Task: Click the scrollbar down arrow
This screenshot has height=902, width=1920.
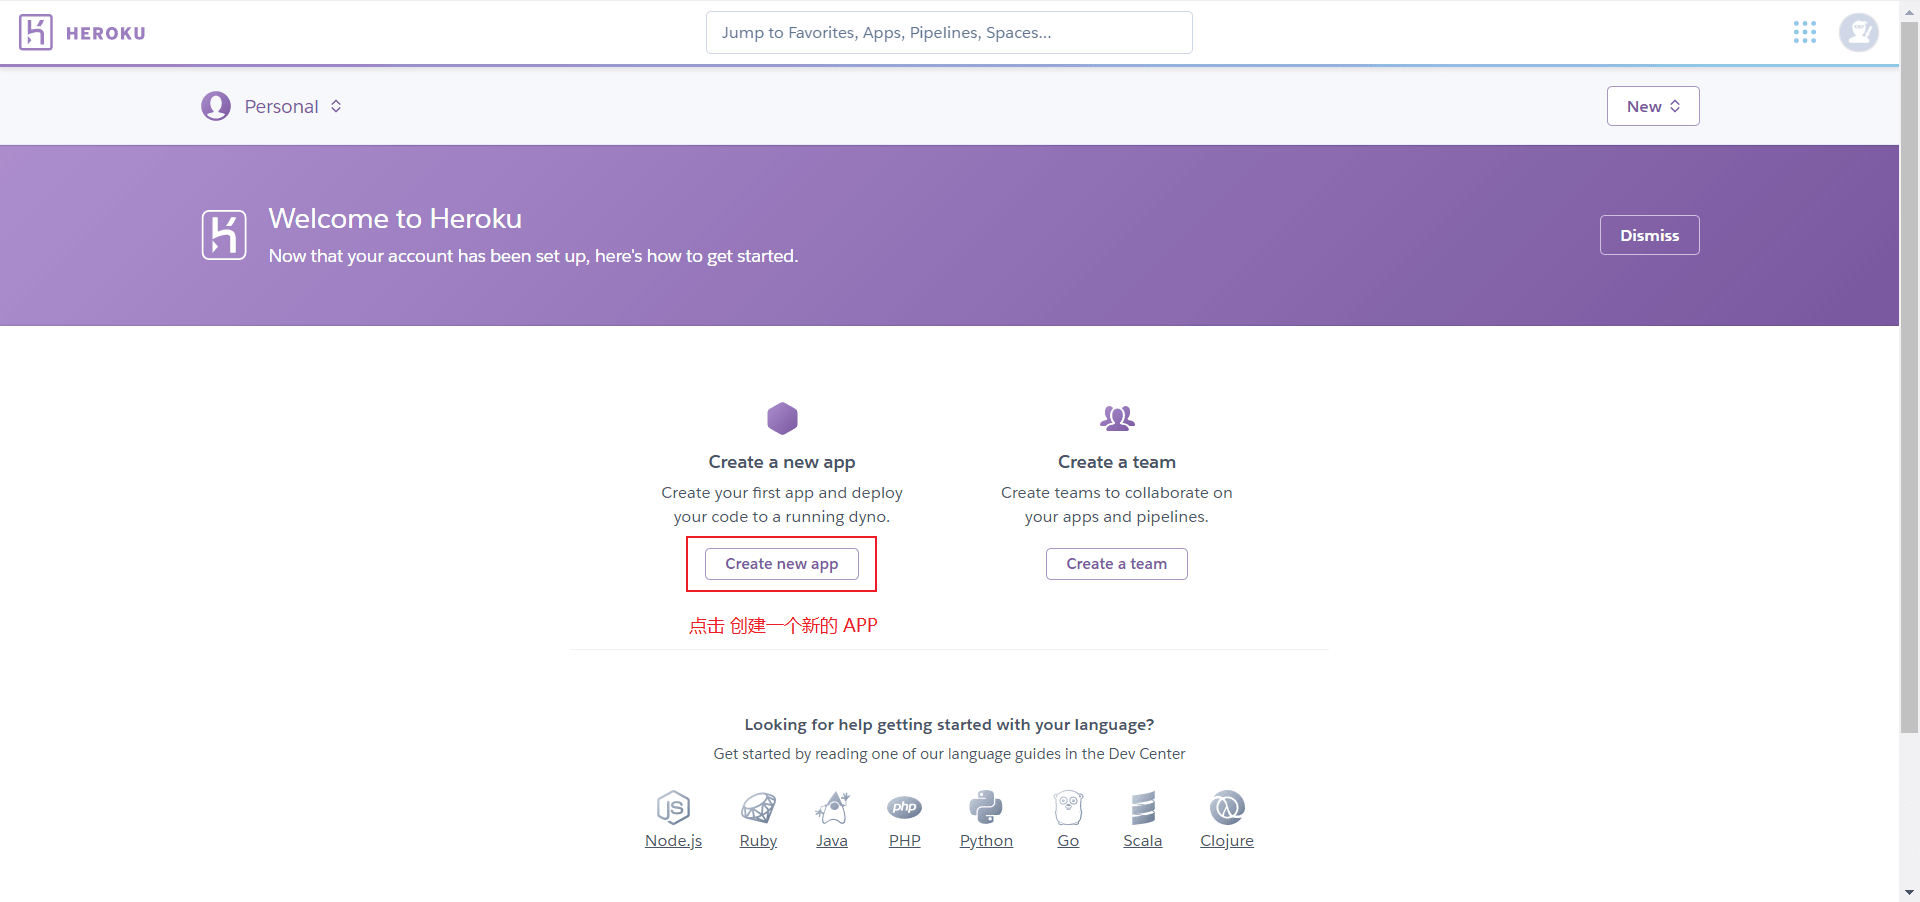Action: click(x=1909, y=892)
